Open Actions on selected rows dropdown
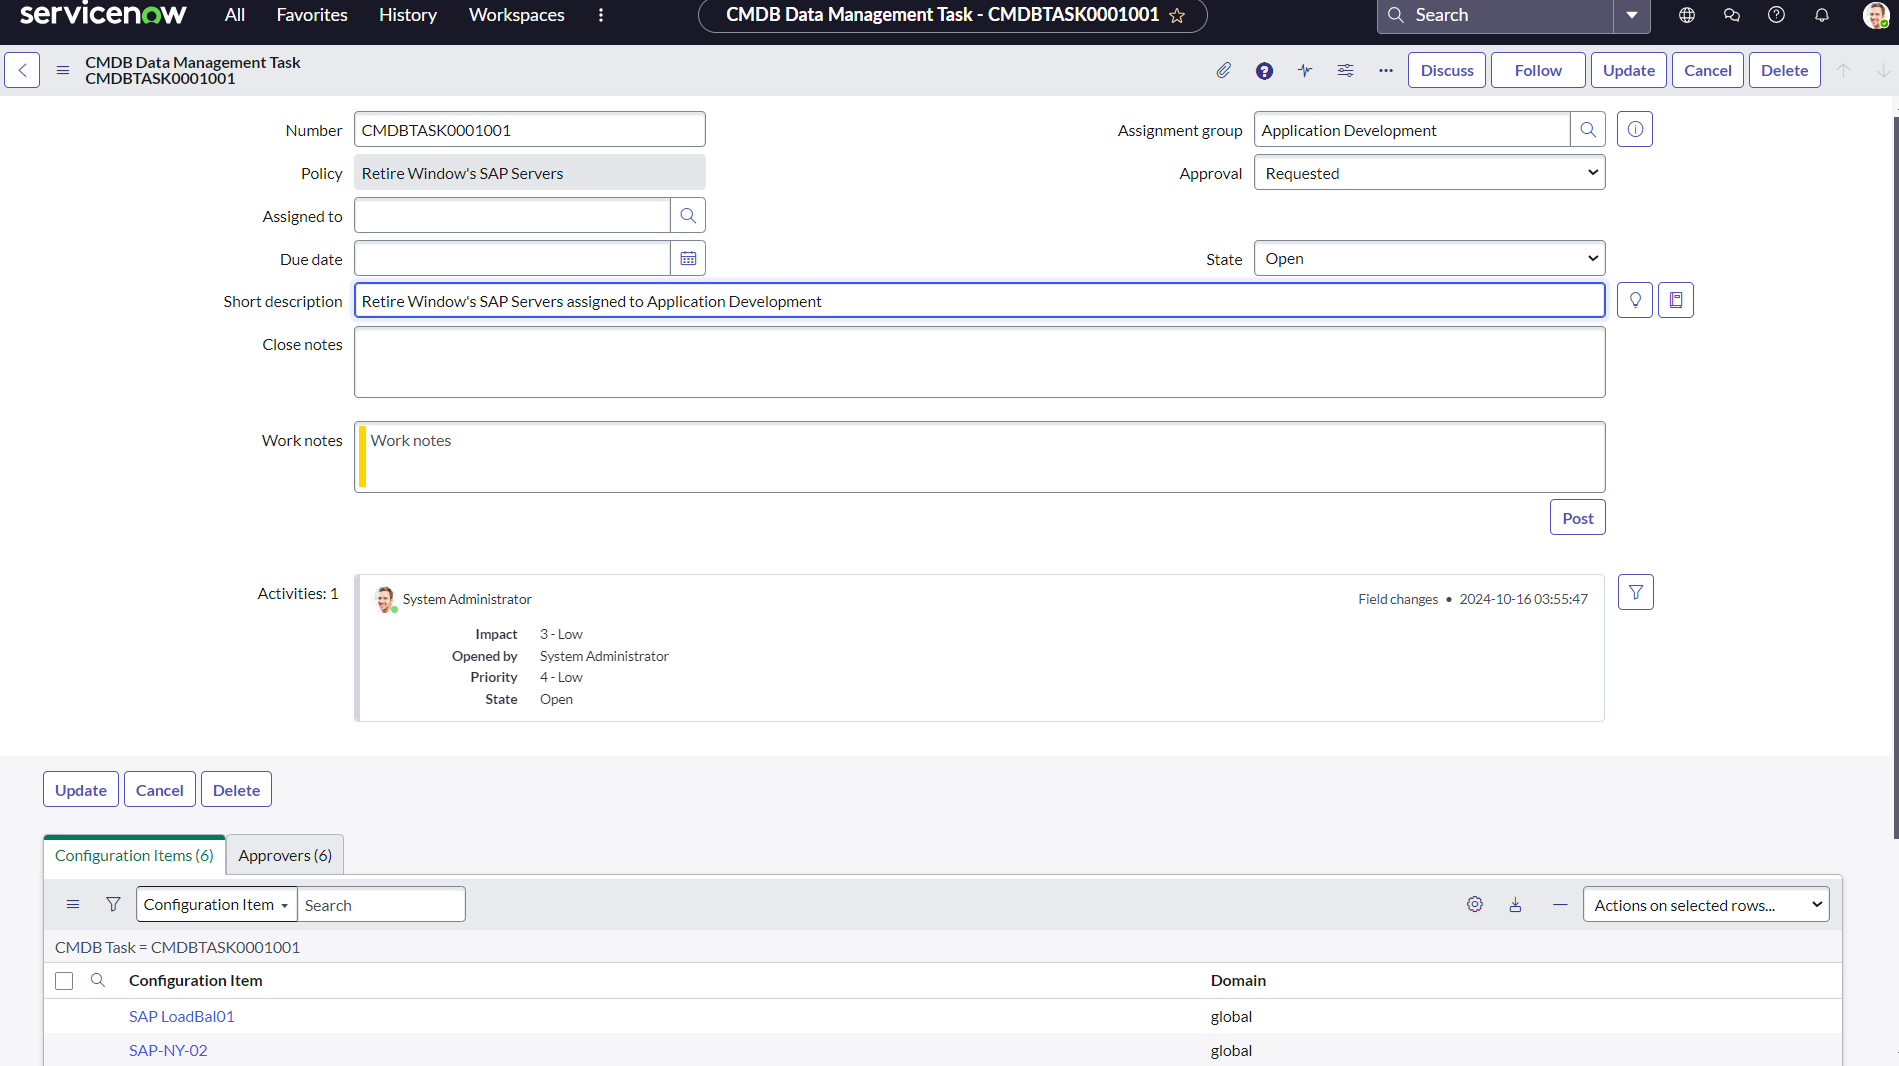Image resolution: width=1899 pixels, height=1066 pixels. pos(1706,905)
